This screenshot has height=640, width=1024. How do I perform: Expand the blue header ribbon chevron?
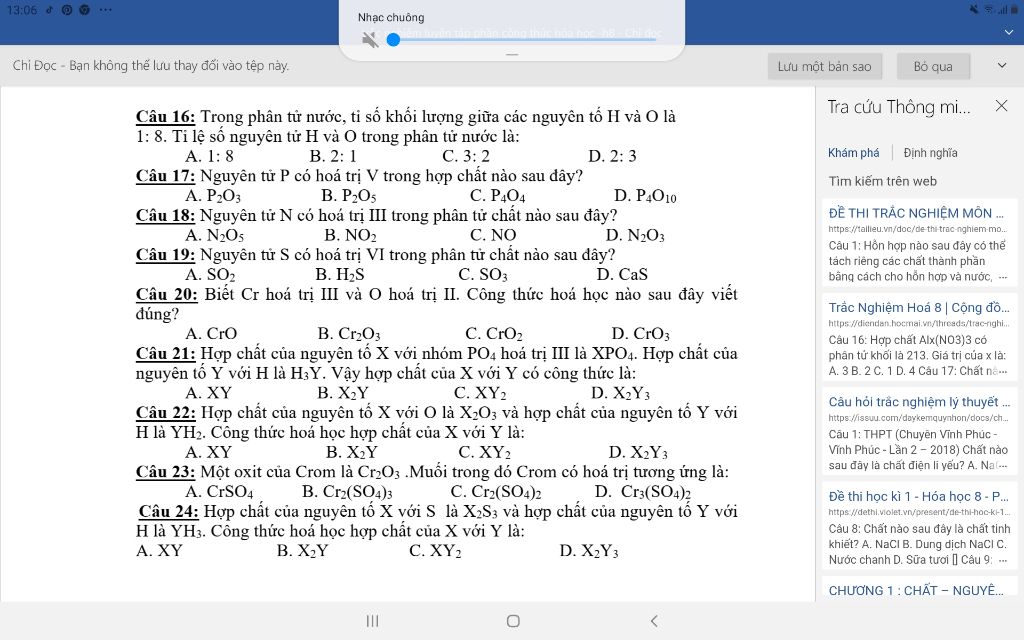point(1009,32)
